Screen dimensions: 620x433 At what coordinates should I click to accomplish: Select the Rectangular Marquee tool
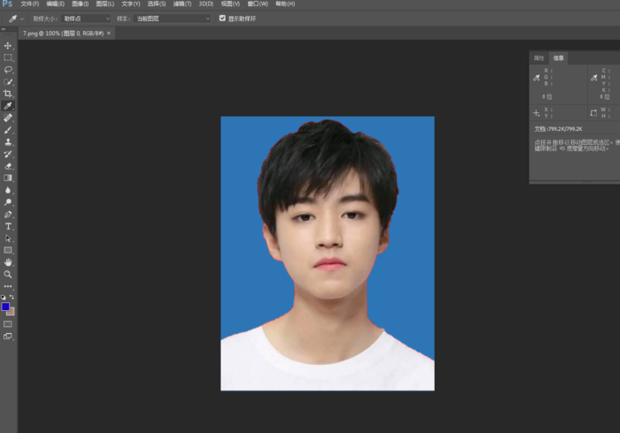tap(8, 58)
